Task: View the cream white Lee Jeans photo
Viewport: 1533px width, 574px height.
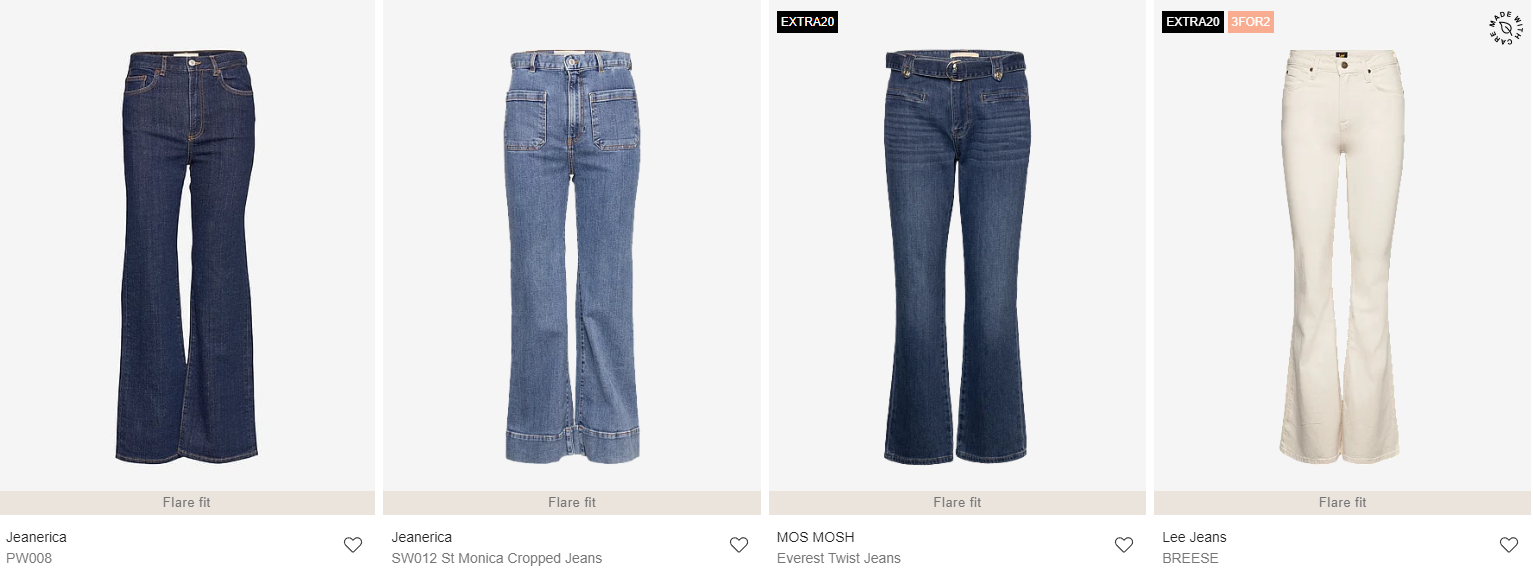Action: 1343,256
